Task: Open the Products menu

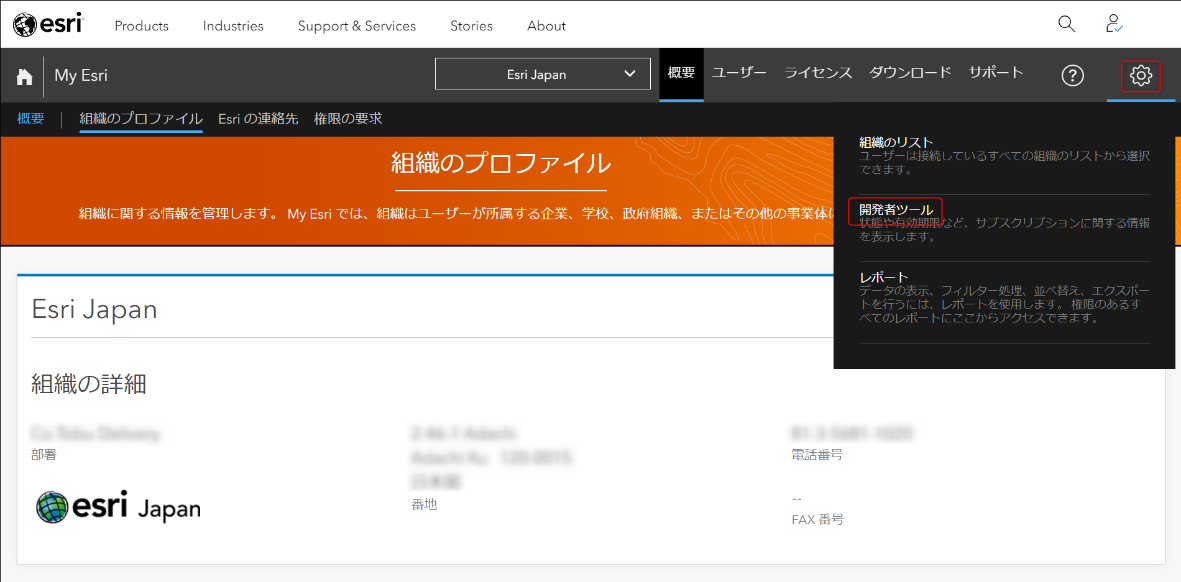Action: coord(142,26)
